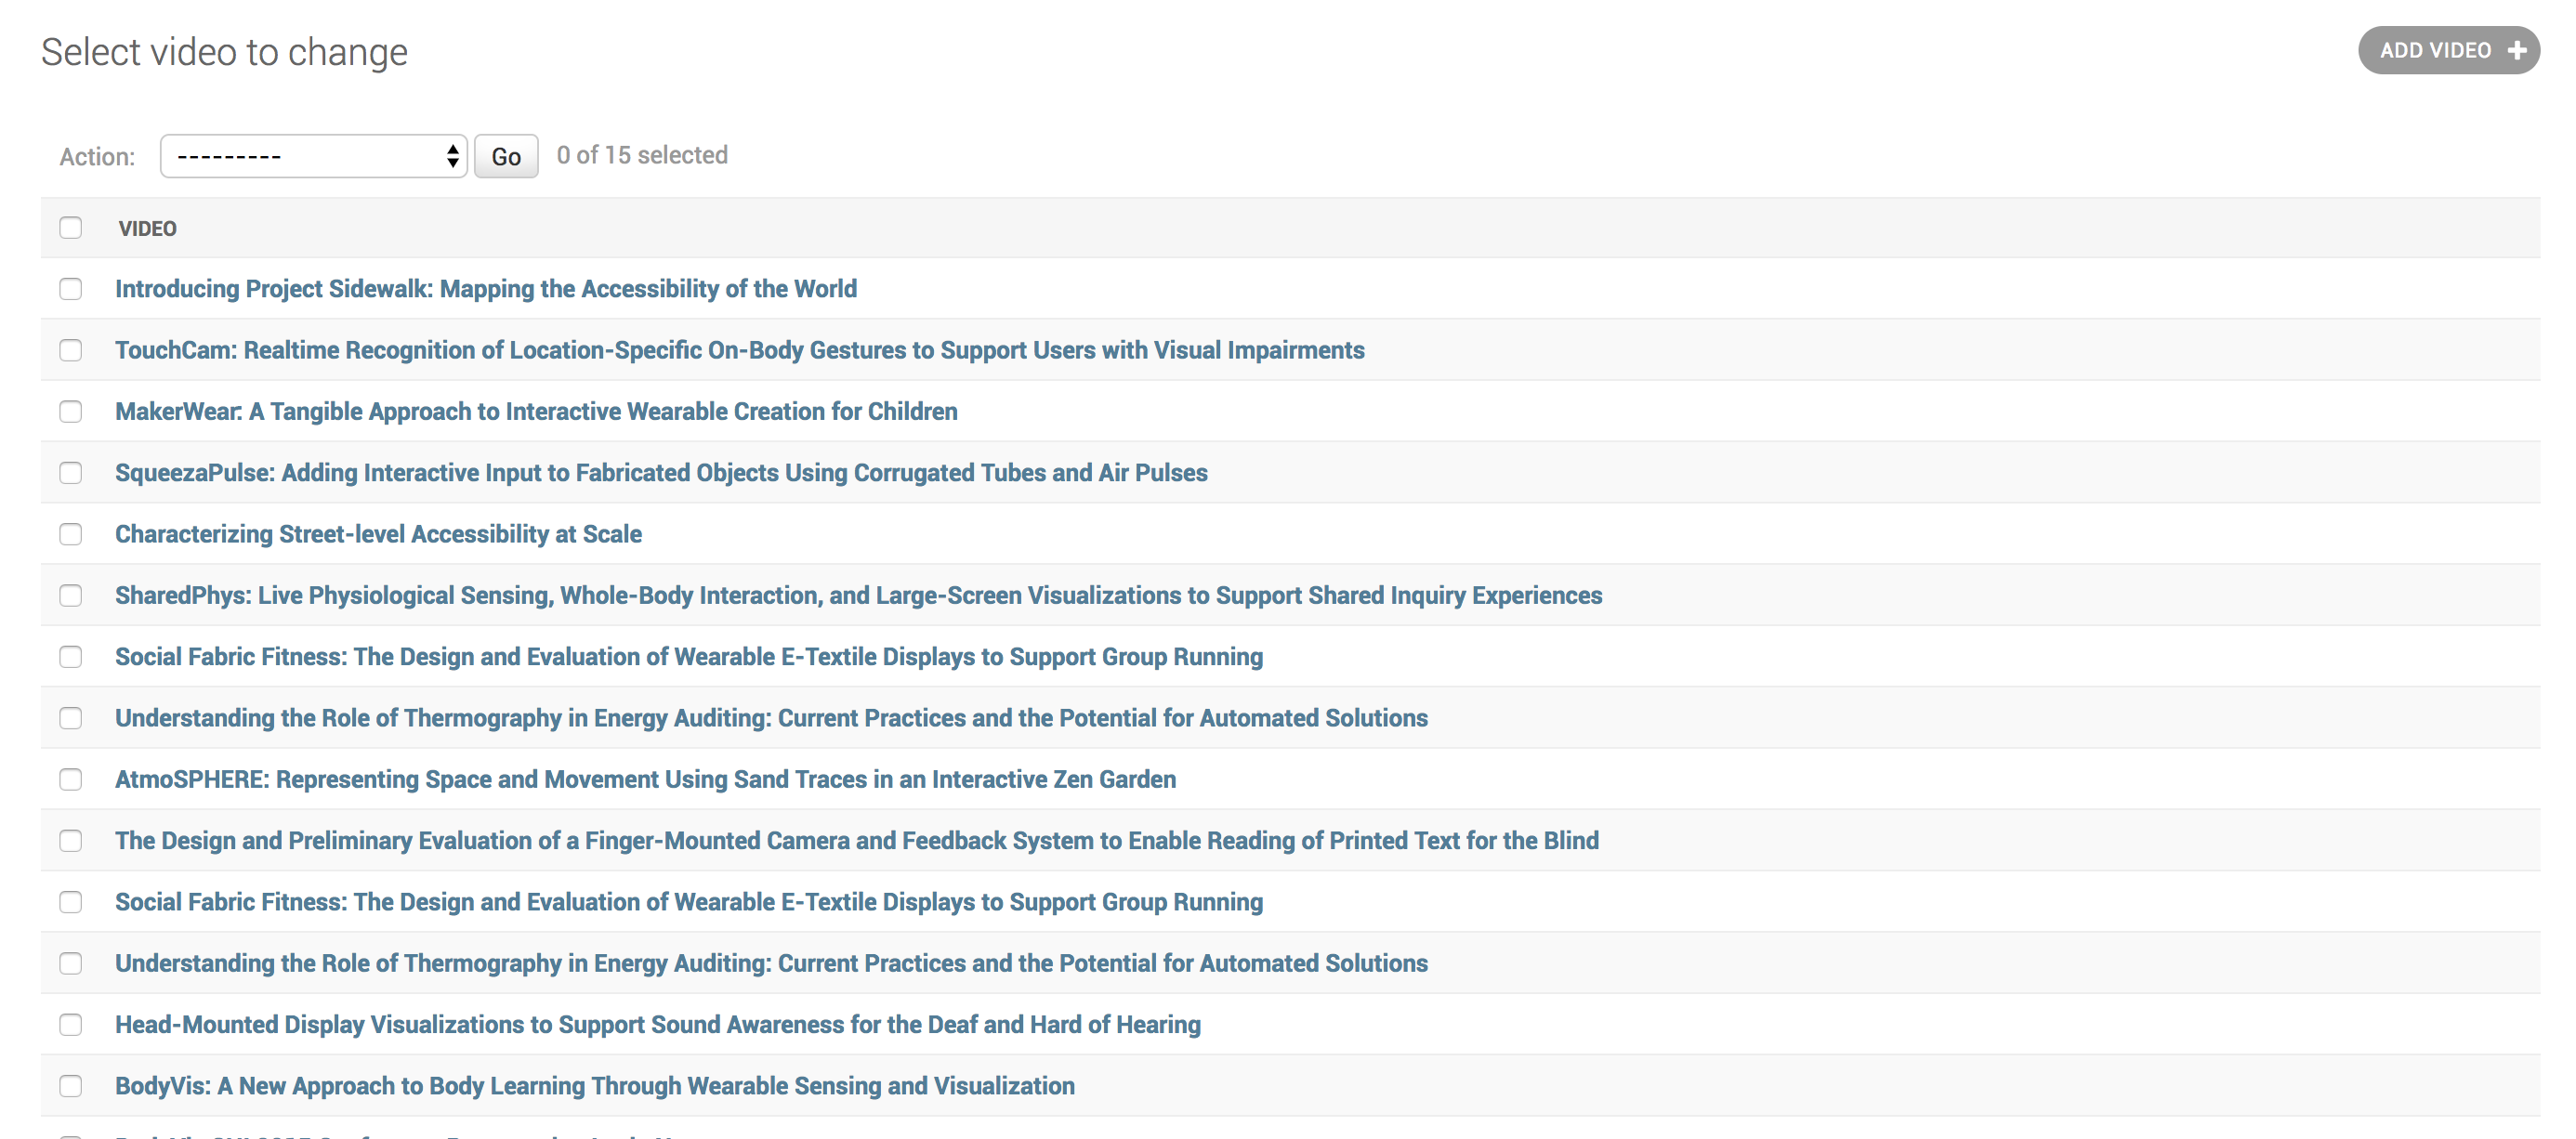Select the checkbox for AtmoSPHERE video
Screen dimensions: 2576x1139
(x=70, y=779)
